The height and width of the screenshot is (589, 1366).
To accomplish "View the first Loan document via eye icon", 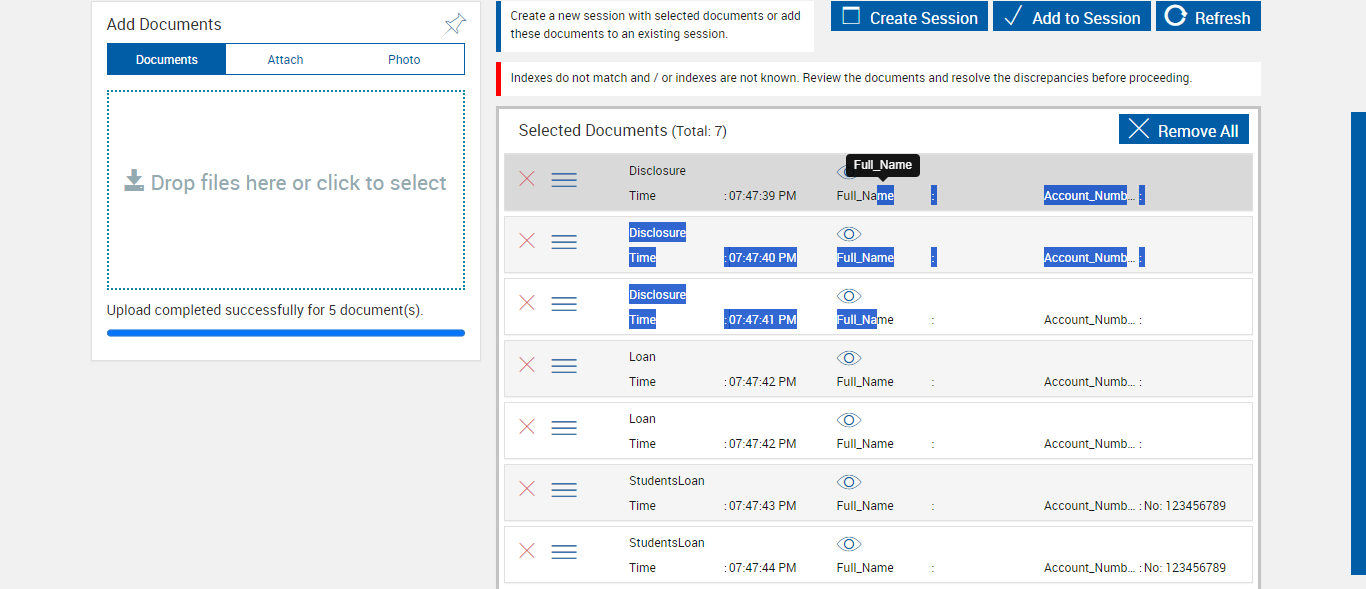I will pyautogui.click(x=849, y=358).
